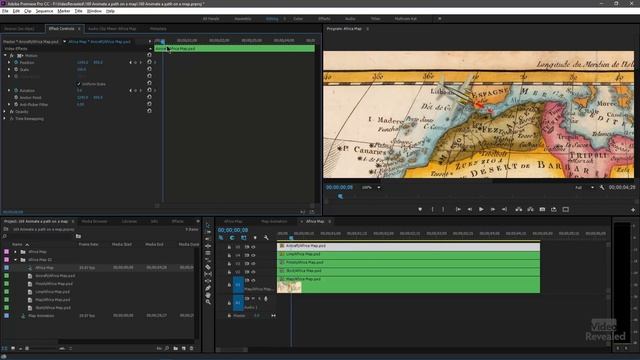Uncheck the Uniform Scale checkbox
The image size is (640, 360).
pos(79,84)
